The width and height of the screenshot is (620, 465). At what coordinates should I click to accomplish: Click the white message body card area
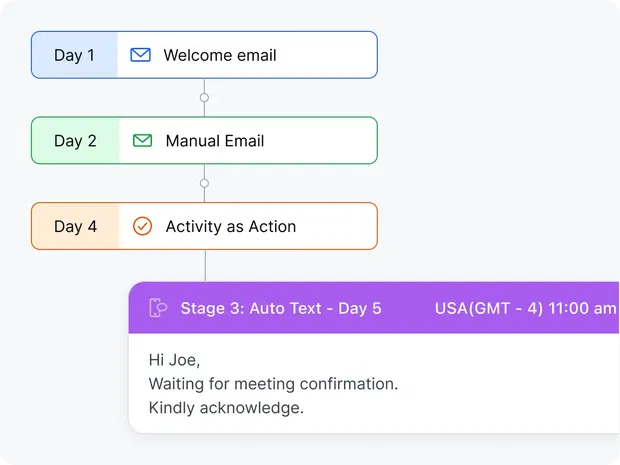[374, 383]
